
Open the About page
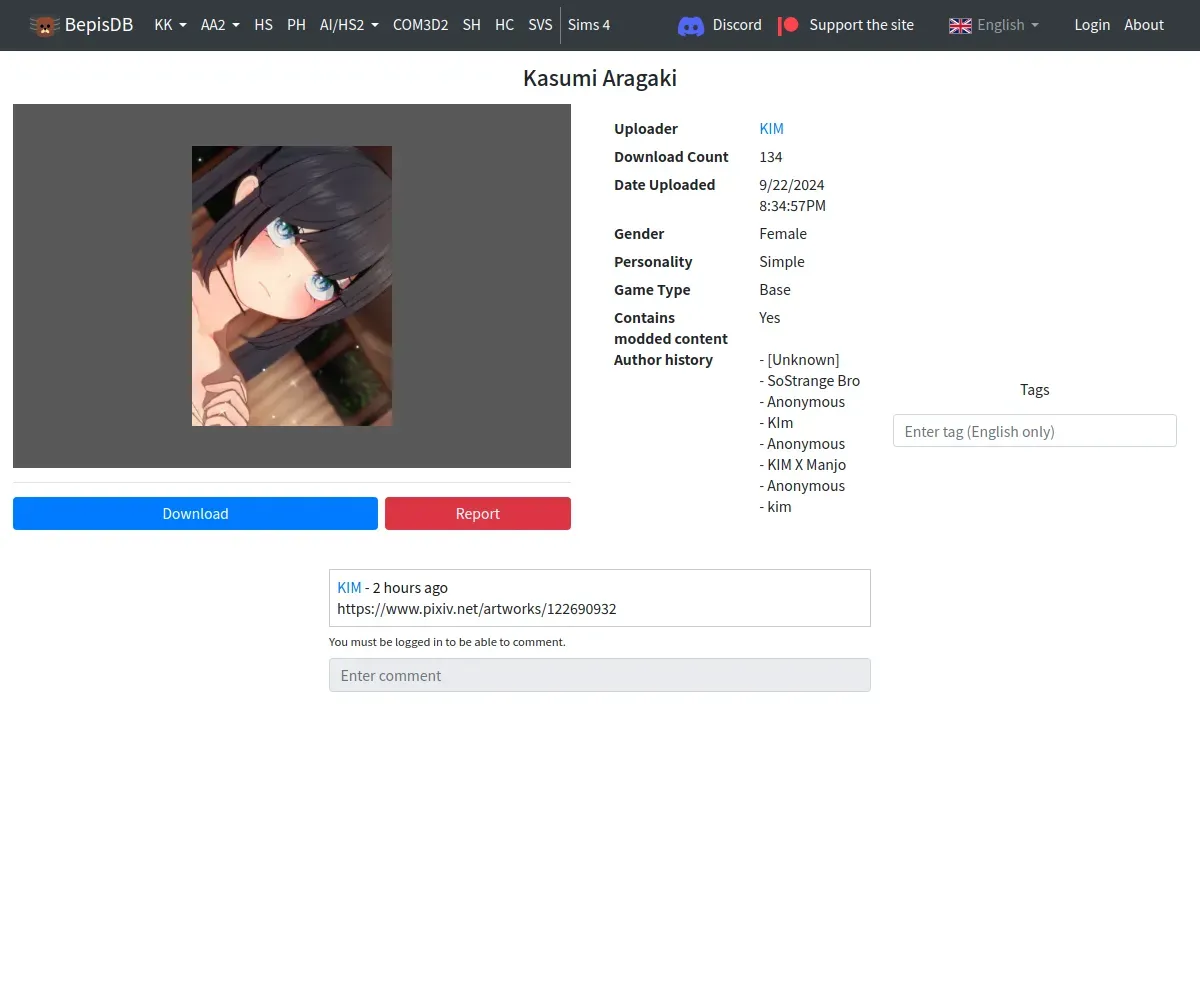point(1144,25)
